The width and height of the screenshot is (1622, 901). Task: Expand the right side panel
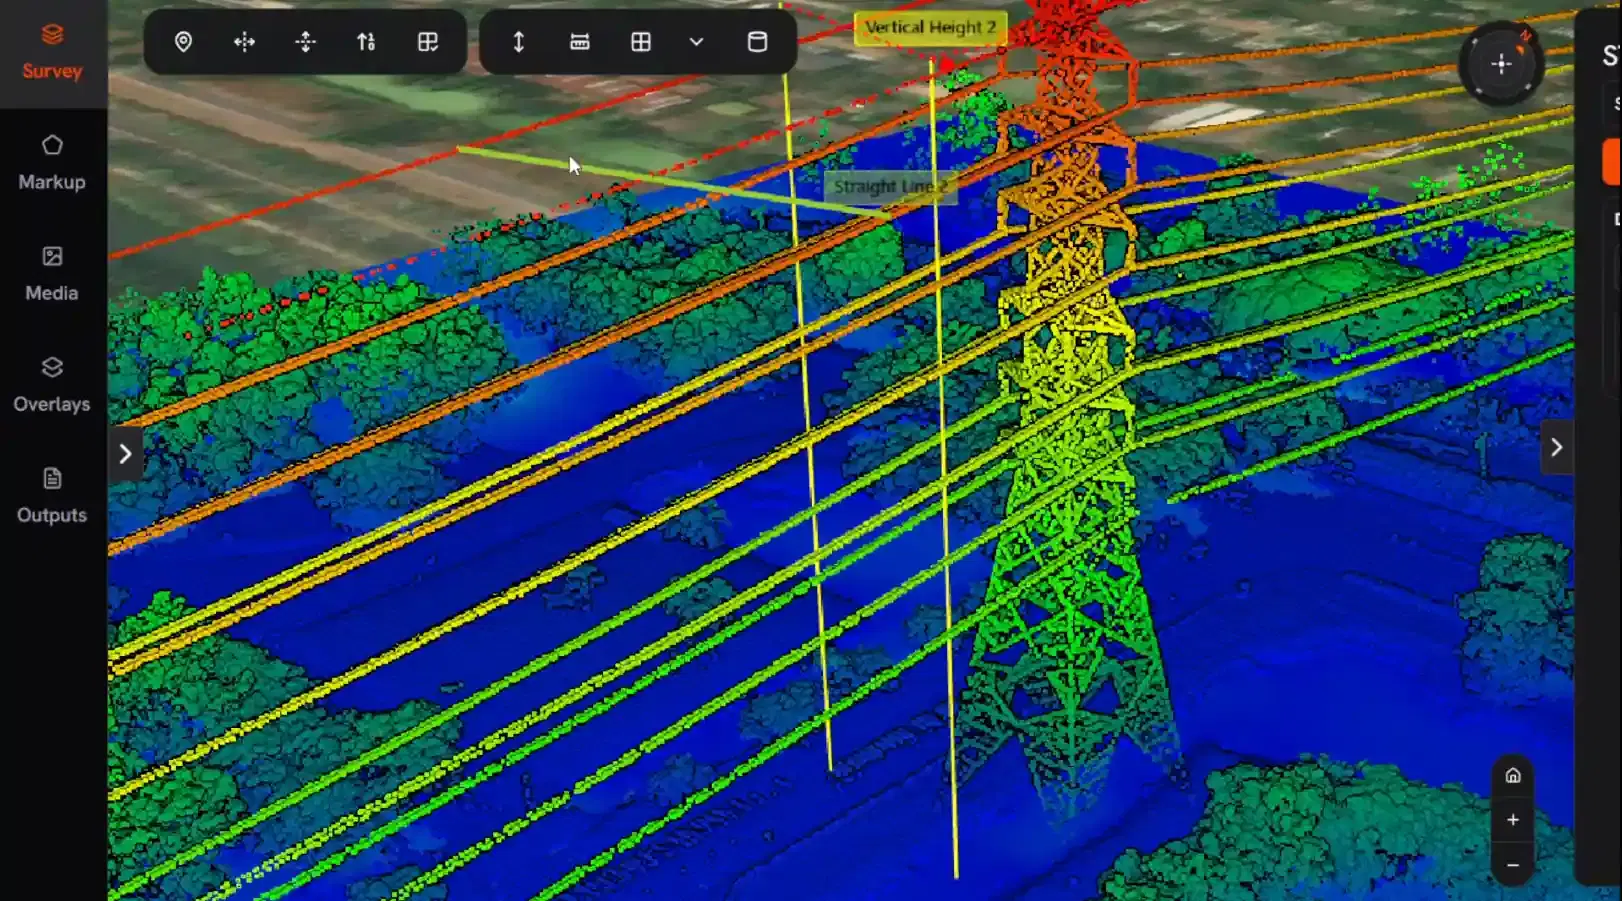(1556, 447)
